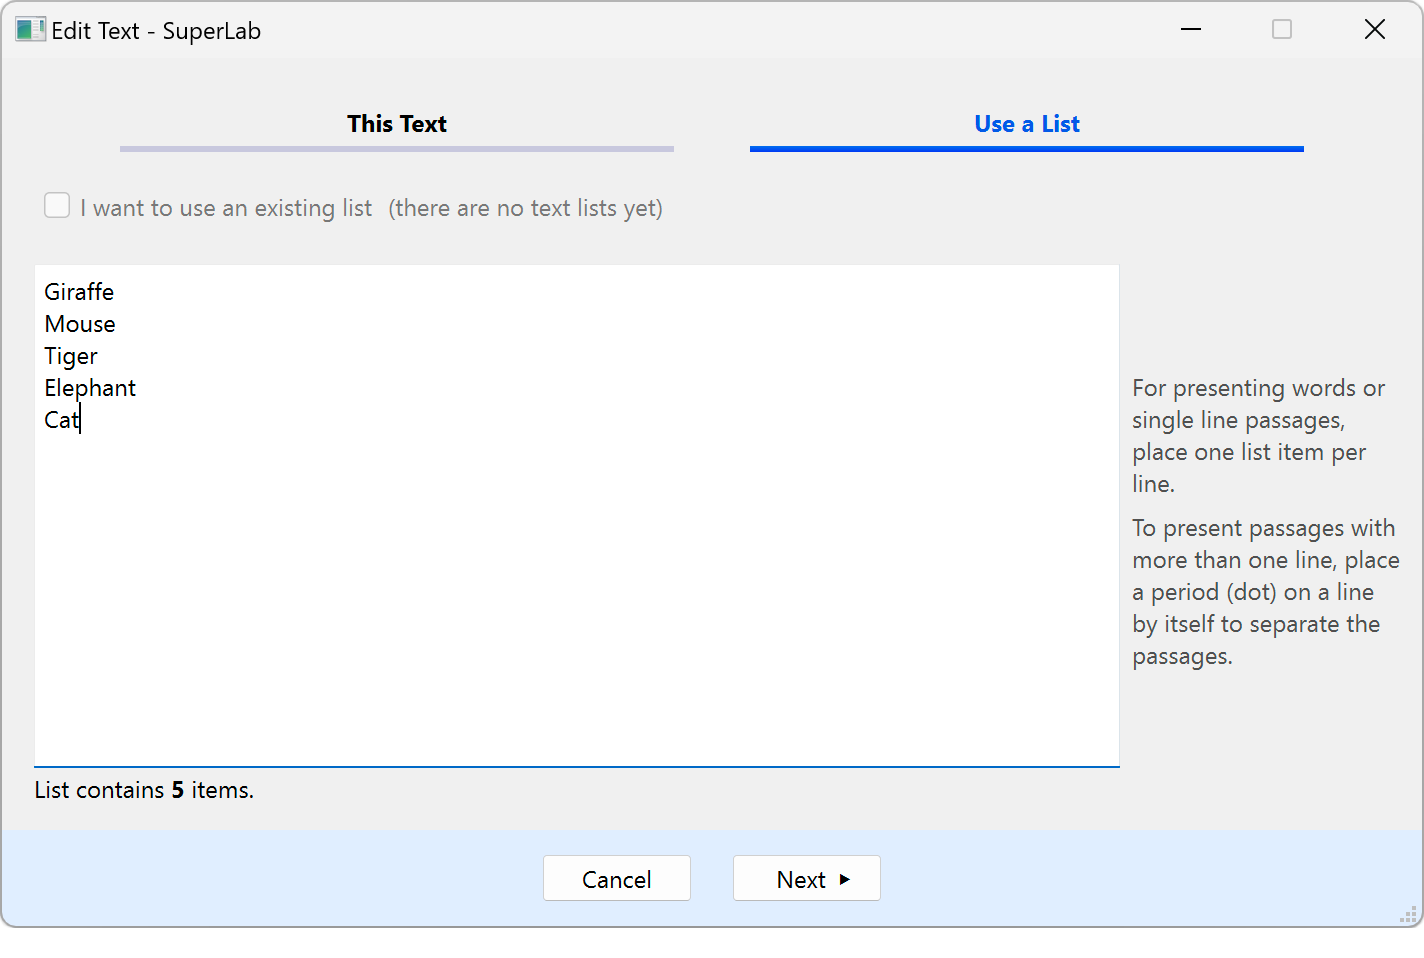Close the Edit Text dialog
1424x958 pixels.
click(1374, 30)
